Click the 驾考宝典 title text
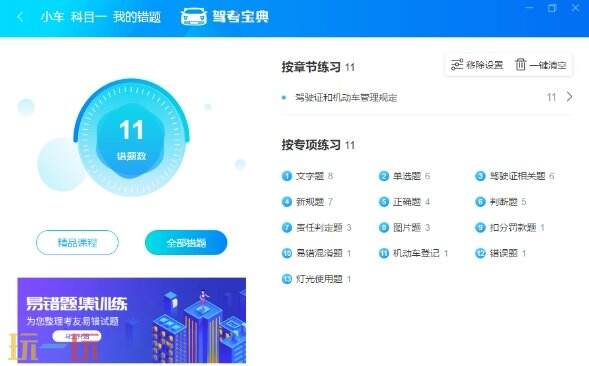 coord(240,17)
